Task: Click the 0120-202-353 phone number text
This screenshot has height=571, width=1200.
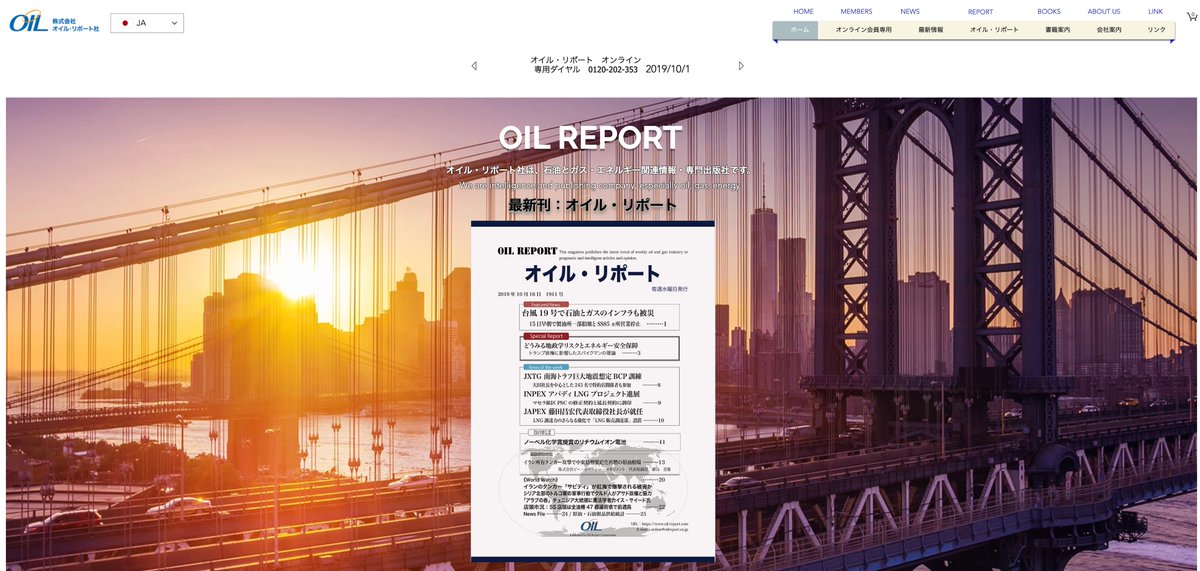Action: (x=613, y=70)
